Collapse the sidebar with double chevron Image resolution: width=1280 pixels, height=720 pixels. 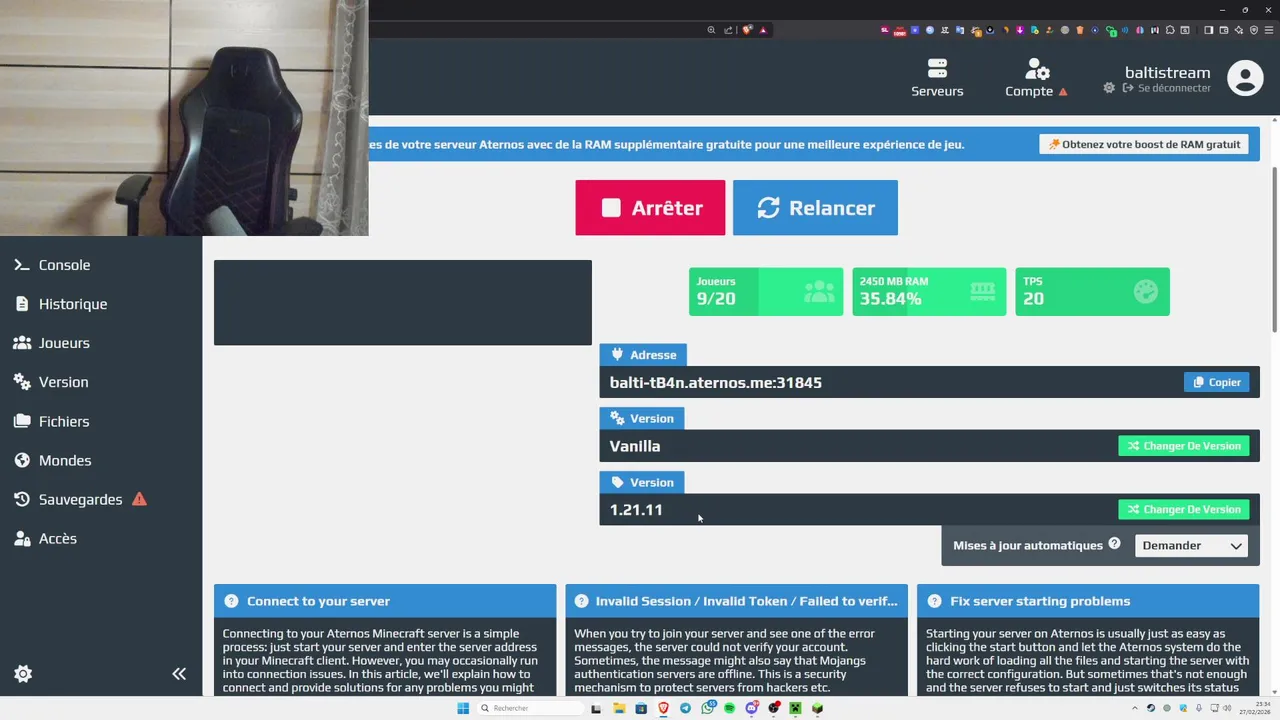pyautogui.click(x=179, y=674)
